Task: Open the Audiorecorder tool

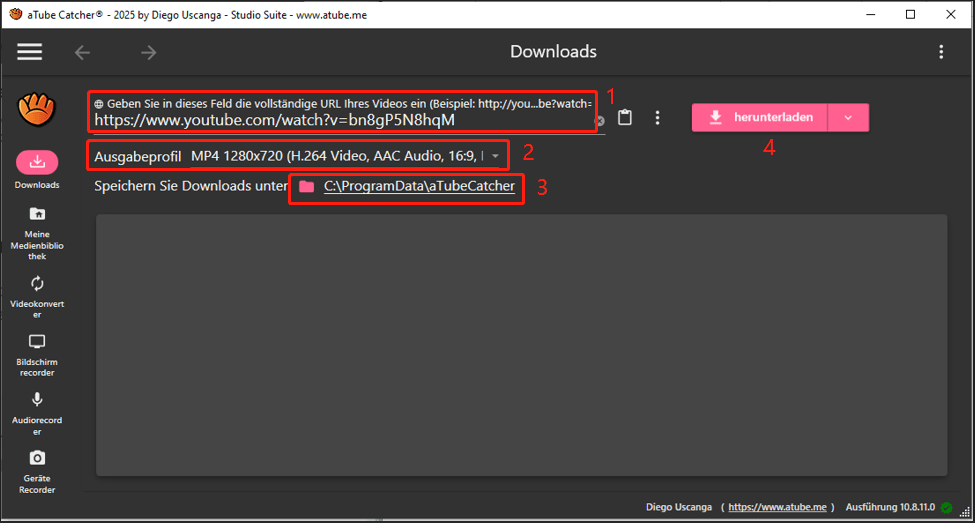Action: [37, 414]
